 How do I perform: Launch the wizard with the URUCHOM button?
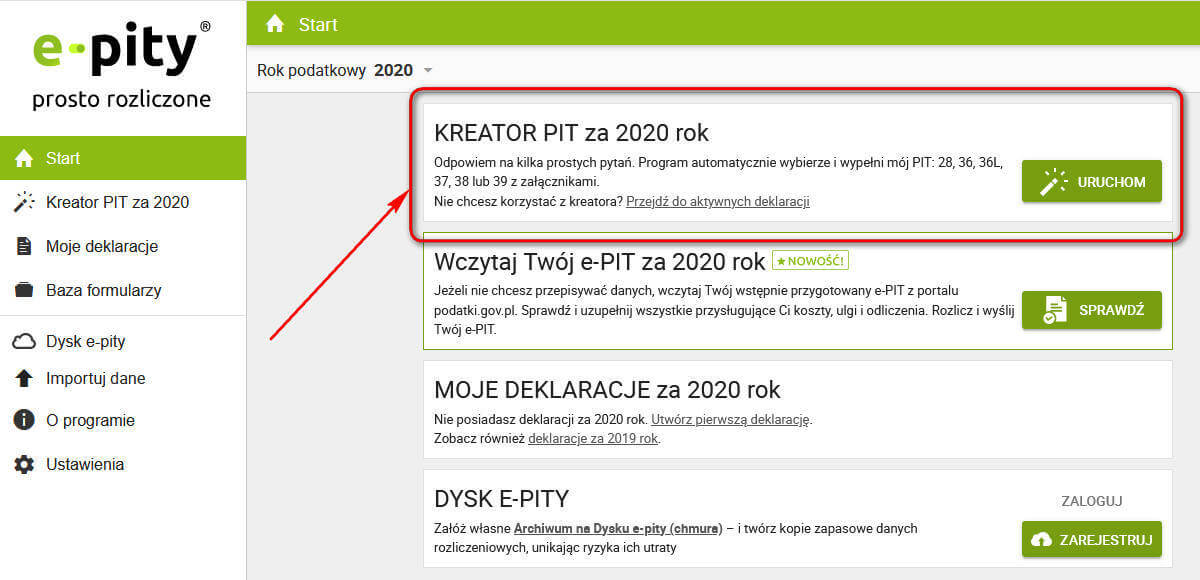pyautogui.click(x=1091, y=181)
